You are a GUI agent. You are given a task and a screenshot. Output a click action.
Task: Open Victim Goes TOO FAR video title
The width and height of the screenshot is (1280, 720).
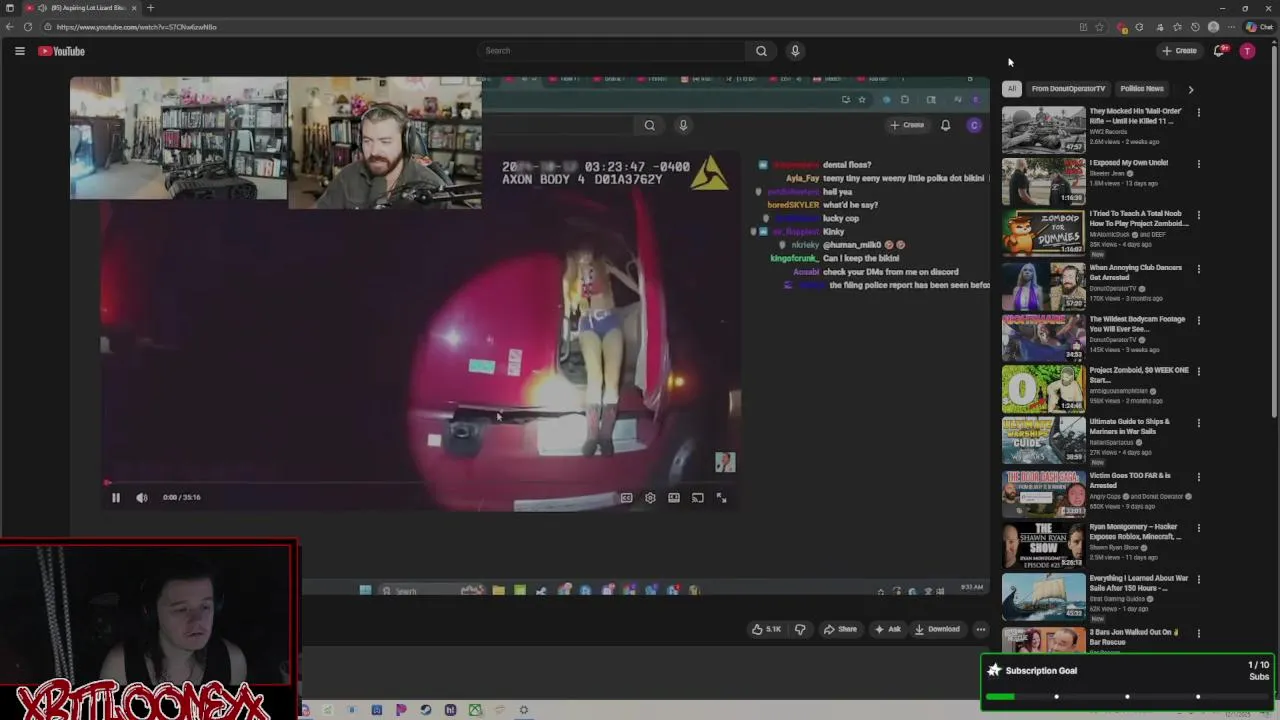tap(1130, 480)
